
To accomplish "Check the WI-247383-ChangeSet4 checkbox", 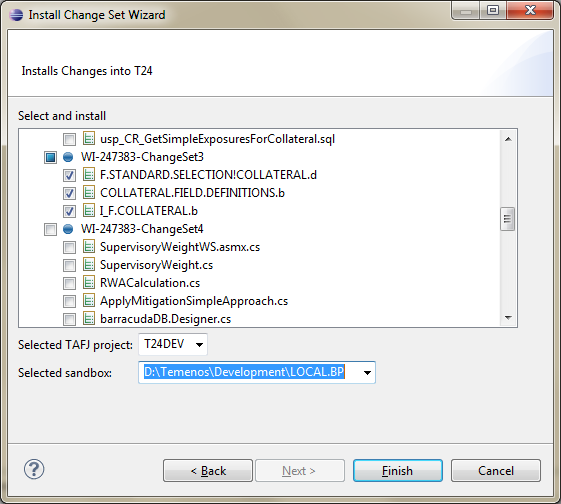I will pyautogui.click(x=50, y=229).
